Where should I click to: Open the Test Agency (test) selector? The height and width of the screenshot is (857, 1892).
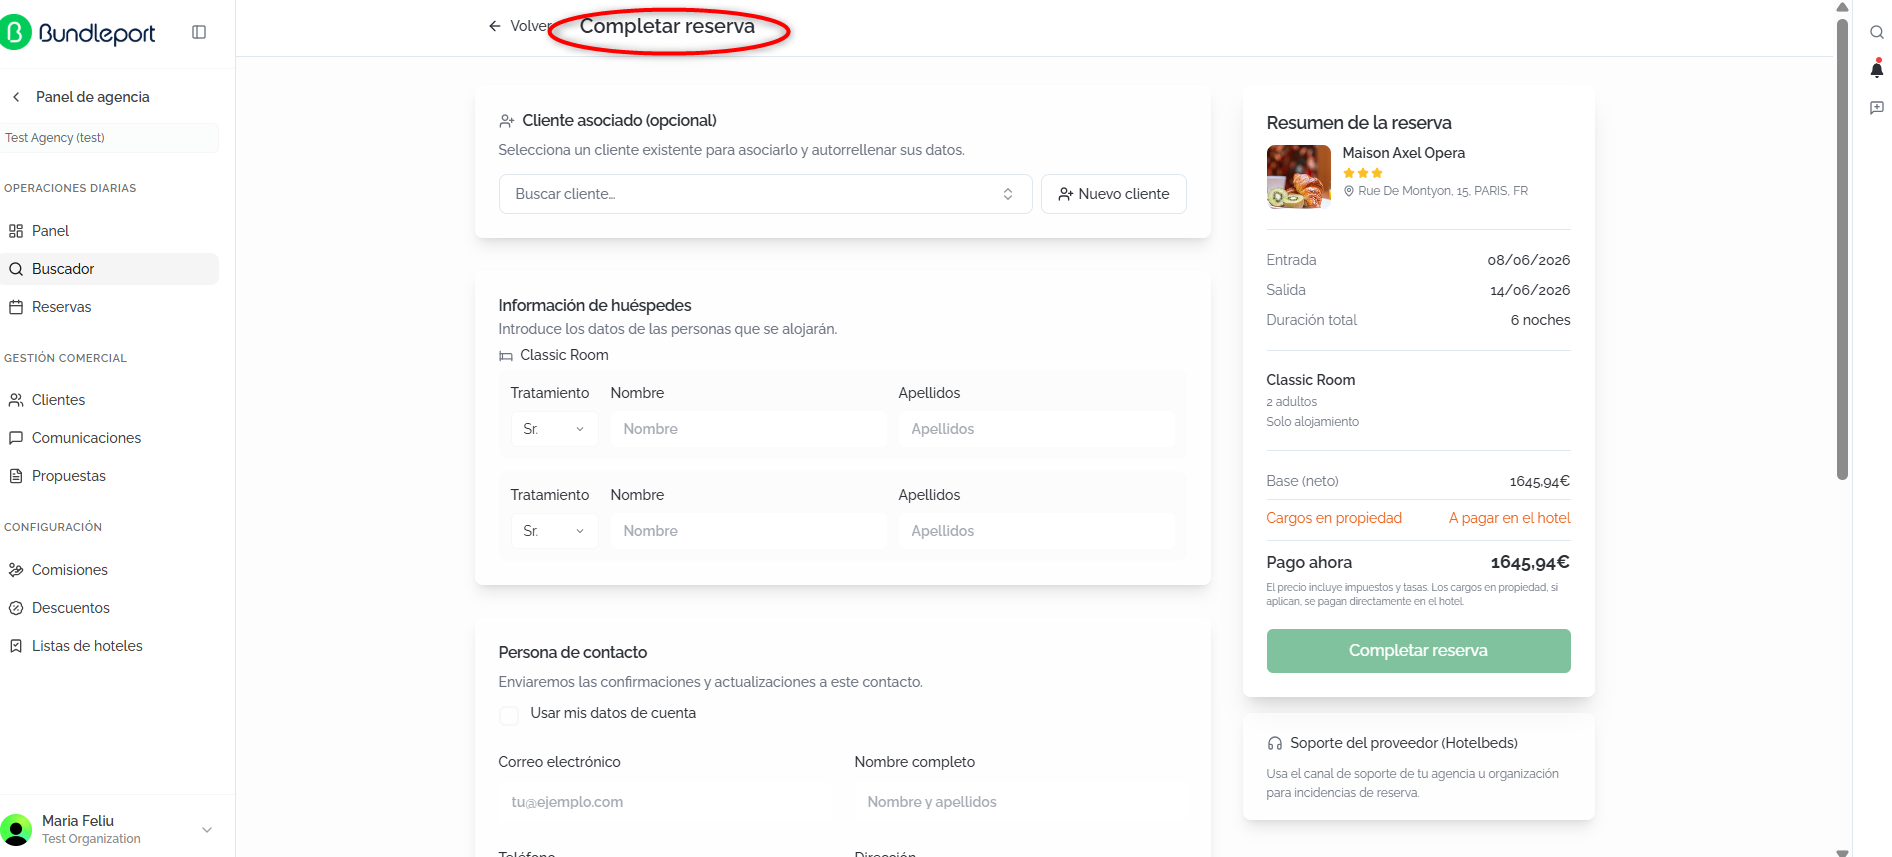(109, 138)
